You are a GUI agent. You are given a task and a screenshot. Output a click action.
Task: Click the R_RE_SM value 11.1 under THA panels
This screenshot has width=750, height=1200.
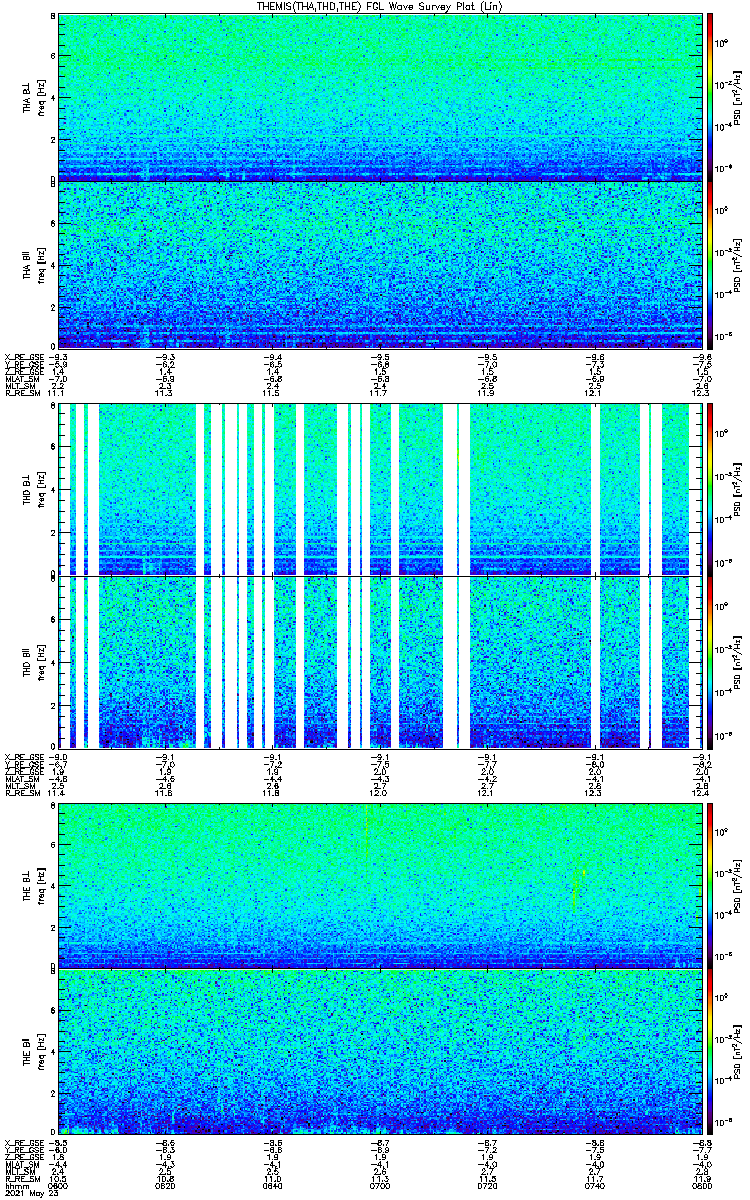57,393
